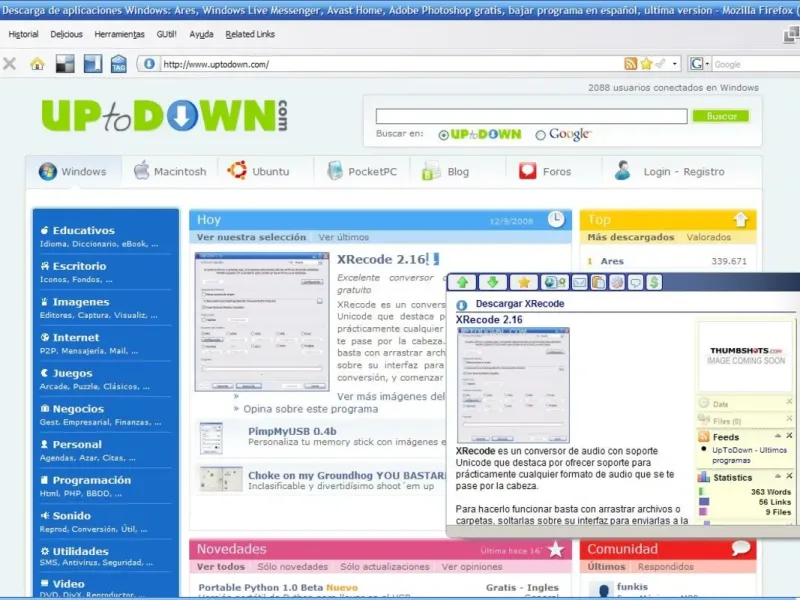Viewport: 800px width, 600px height.
Task: Click the green up arrow in preview toolbar
Action: [462, 282]
